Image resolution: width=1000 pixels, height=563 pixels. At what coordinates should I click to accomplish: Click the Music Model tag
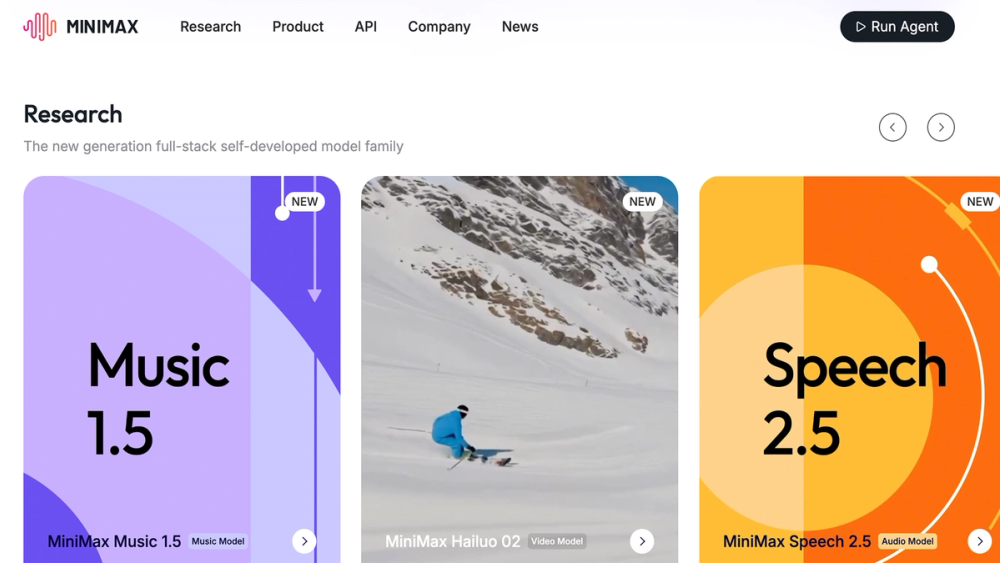coord(218,541)
